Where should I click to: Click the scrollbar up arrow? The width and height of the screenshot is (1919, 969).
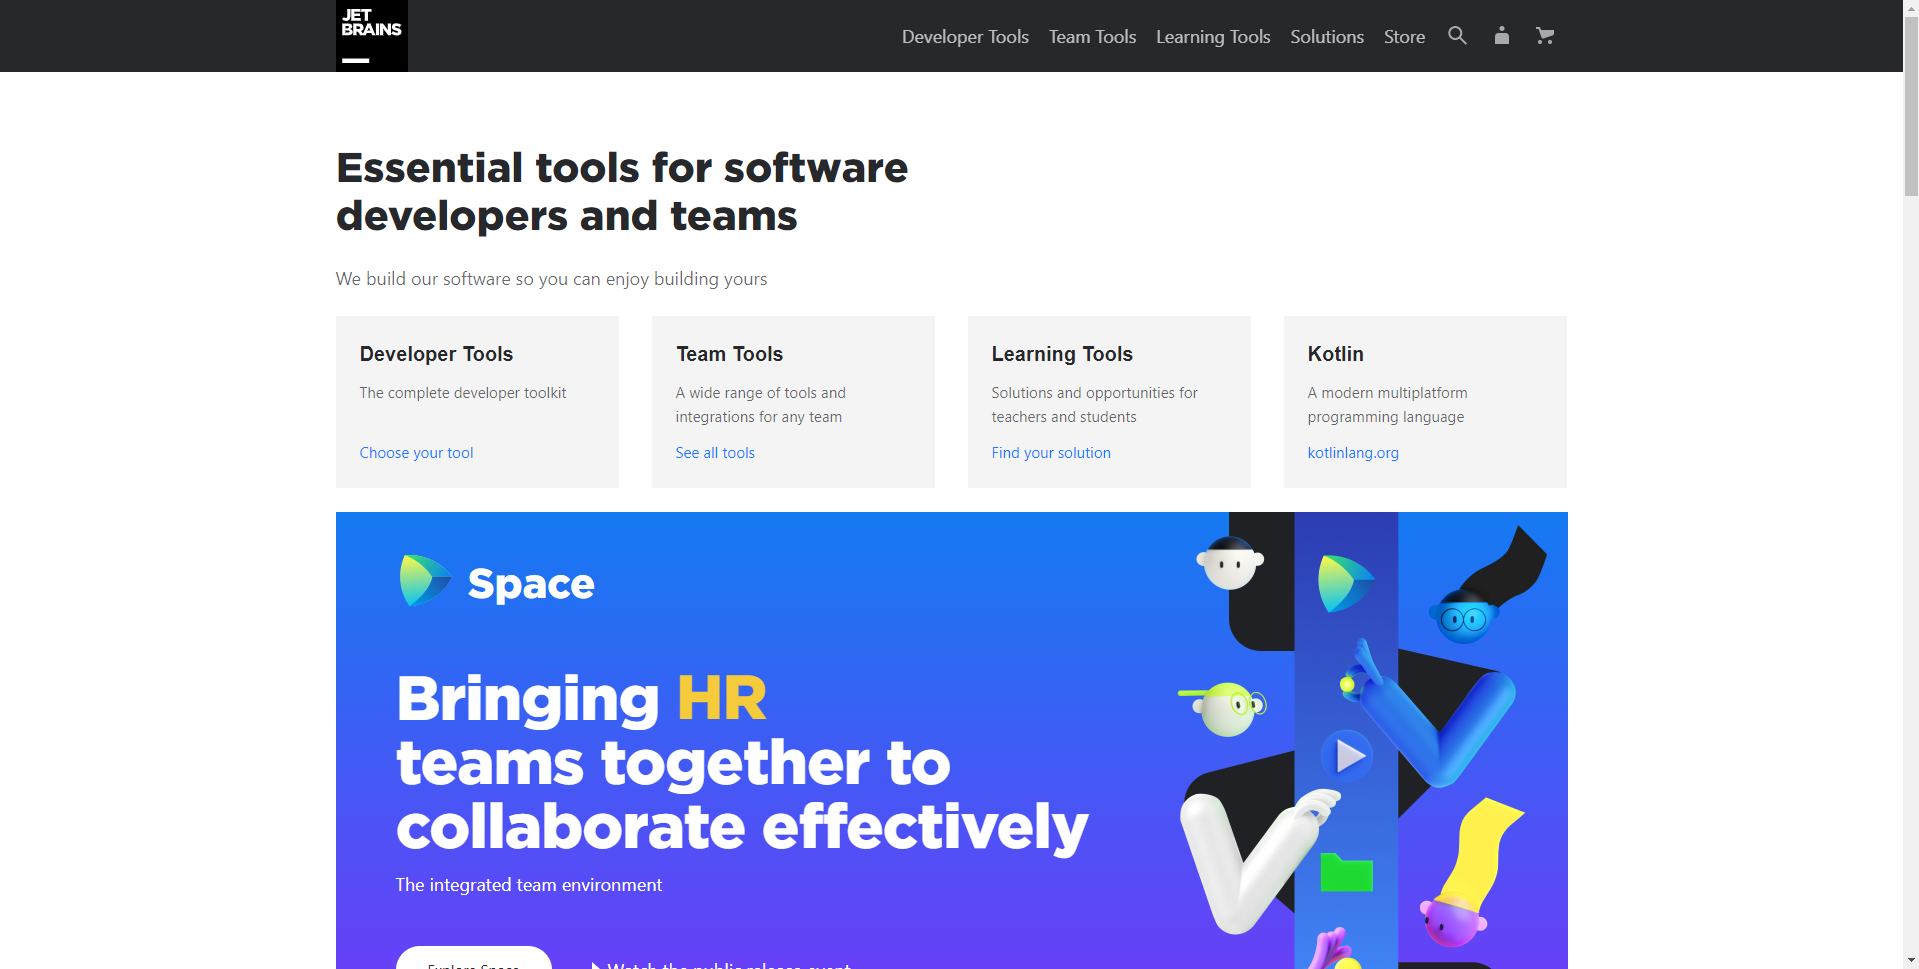1911,7
